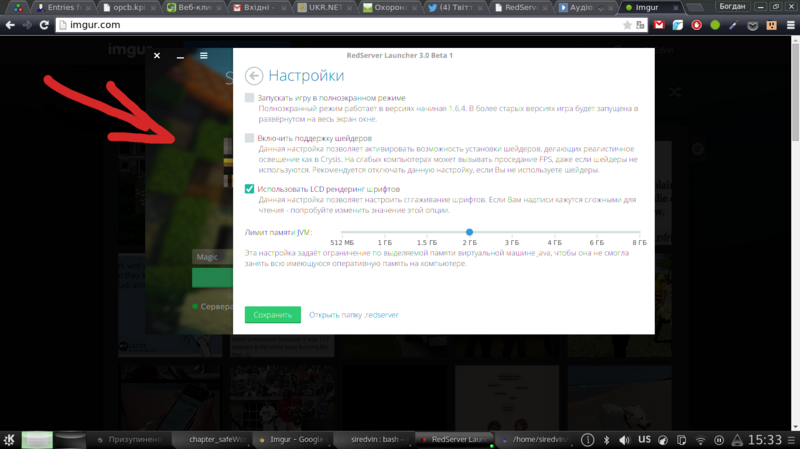Select the 512 МБ memory mark
800x449 pixels.
click(342, 242)
